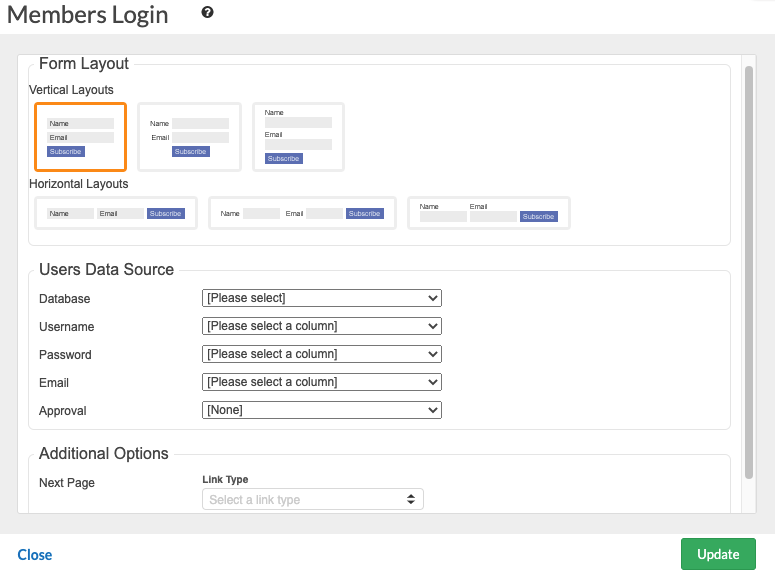Image resolution: width=775 pixels, height=572 pixels.
Task: Pick horizontal layout with labels above fields
Action: coord(488,213)
